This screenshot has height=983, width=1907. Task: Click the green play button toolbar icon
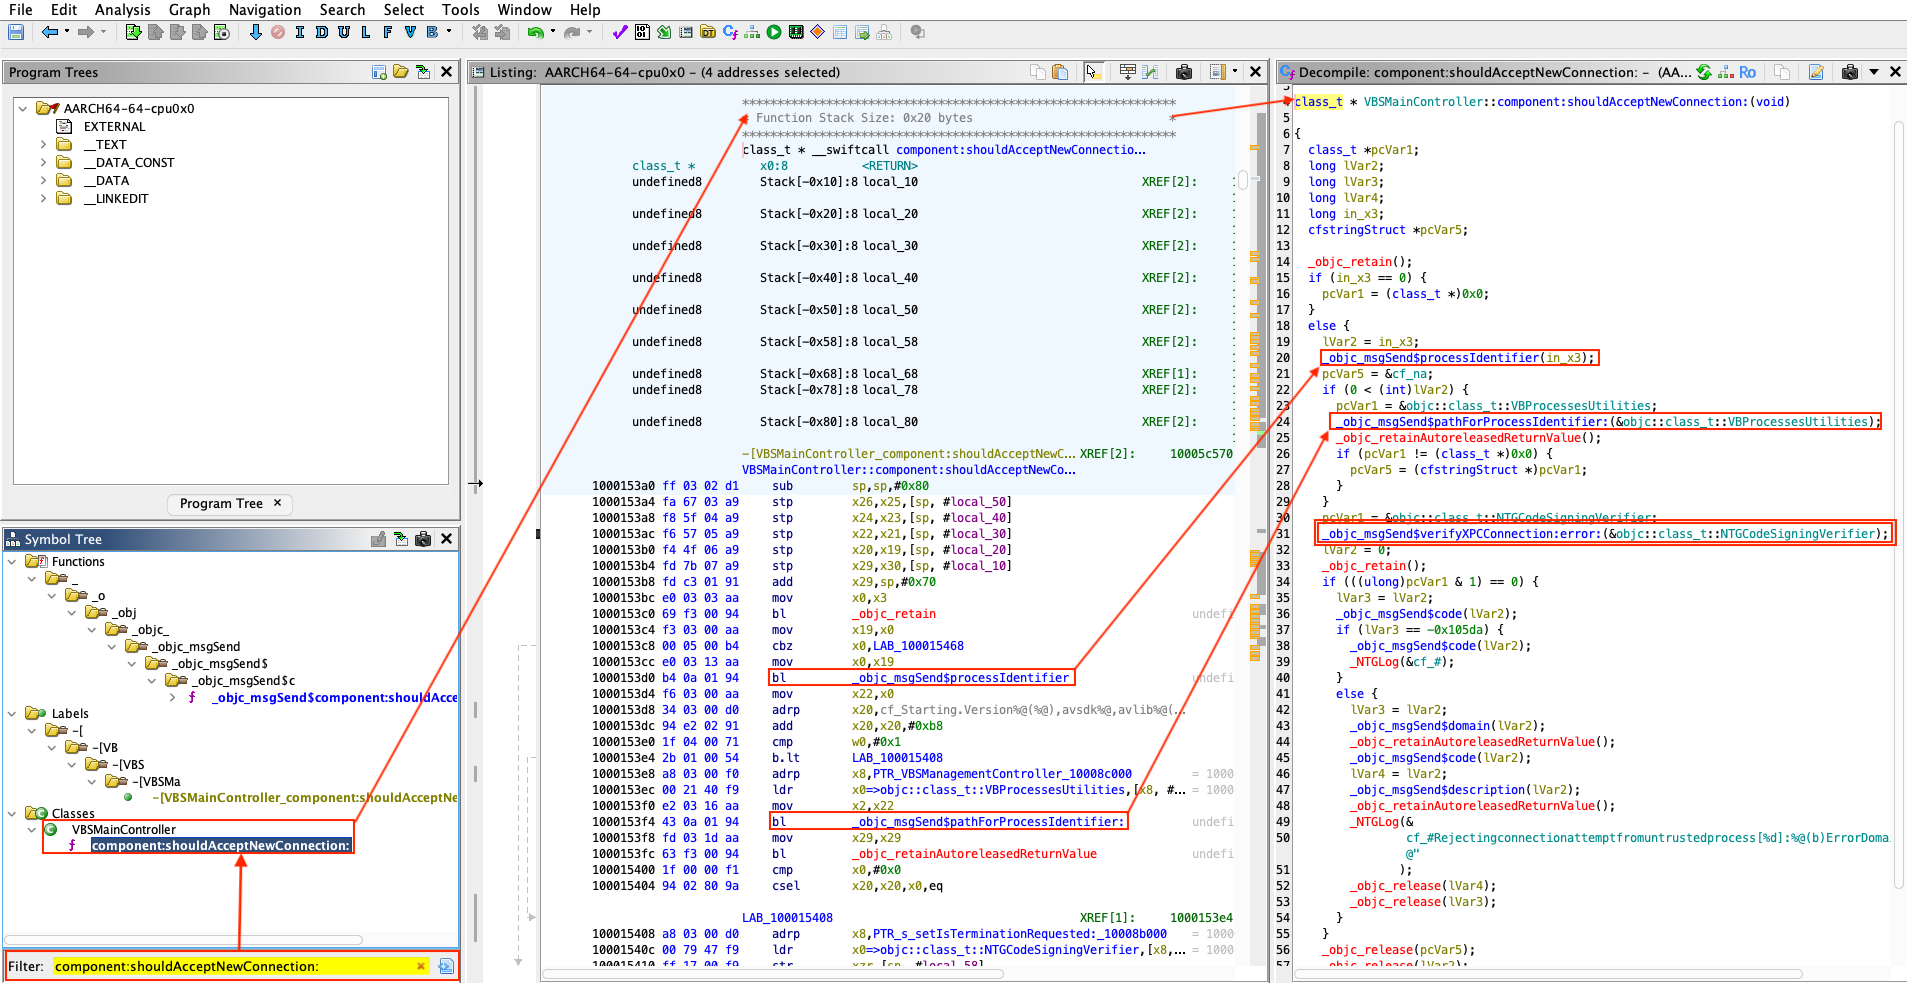[774, 32]
